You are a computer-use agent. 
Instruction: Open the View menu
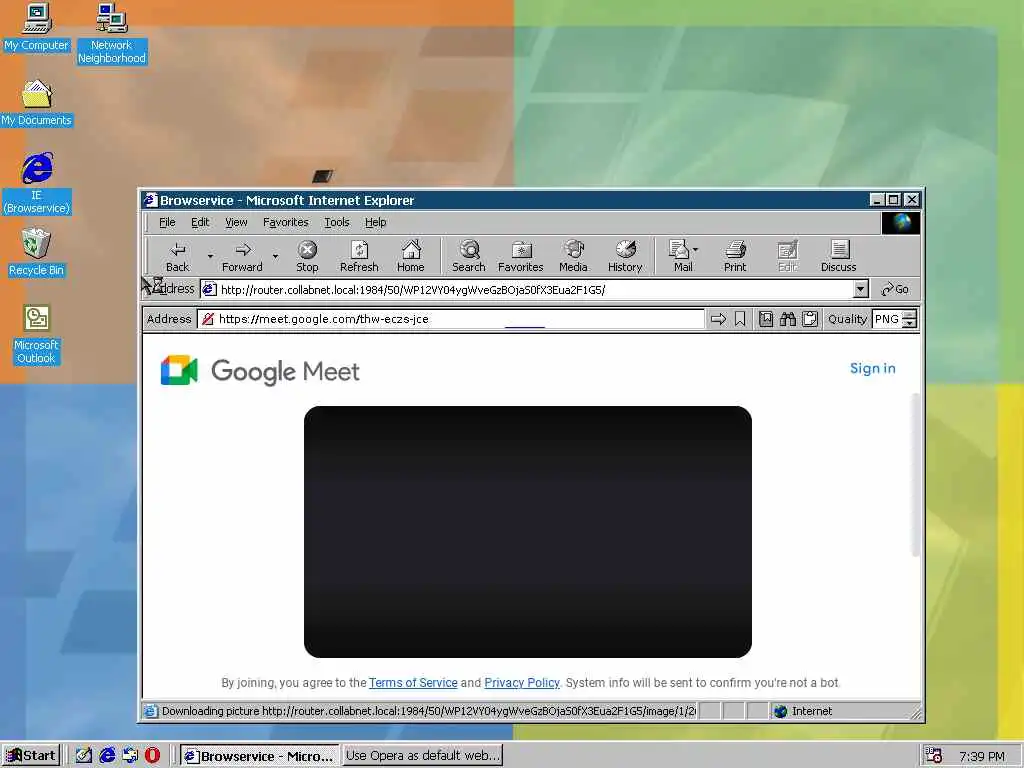[236, 222]
